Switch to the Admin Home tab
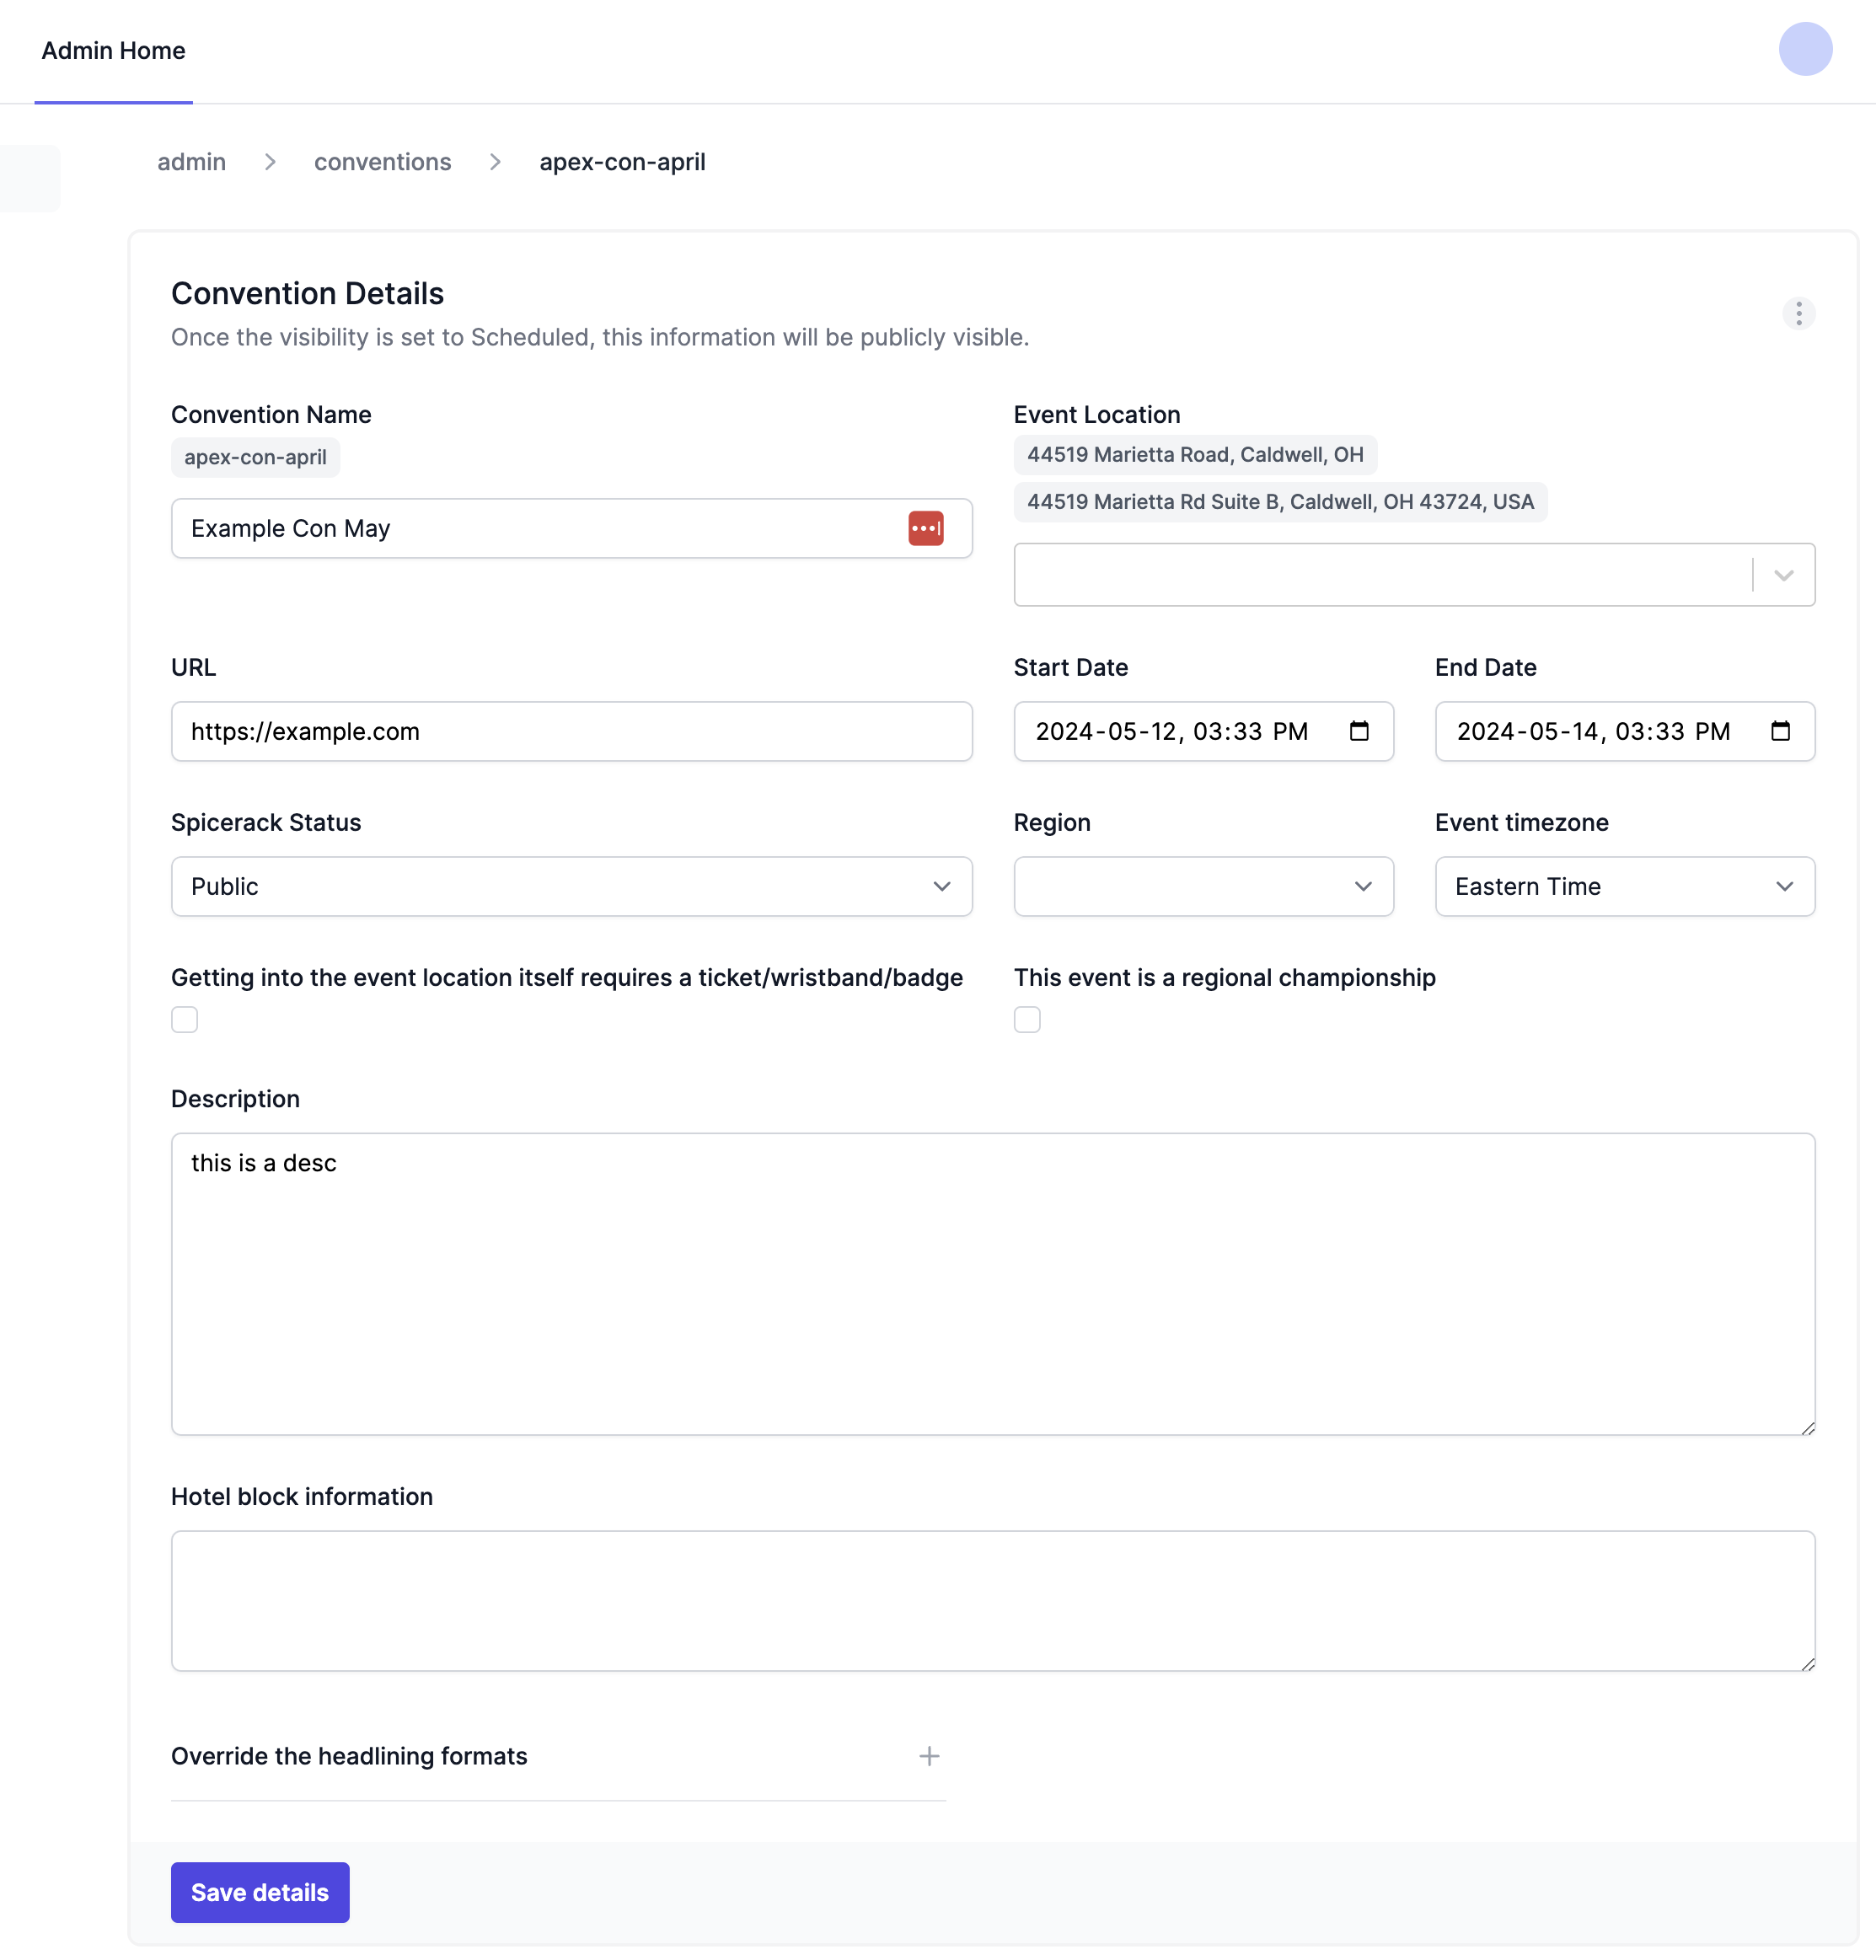Screen dimensions: 1876x1960 [113, 51]
